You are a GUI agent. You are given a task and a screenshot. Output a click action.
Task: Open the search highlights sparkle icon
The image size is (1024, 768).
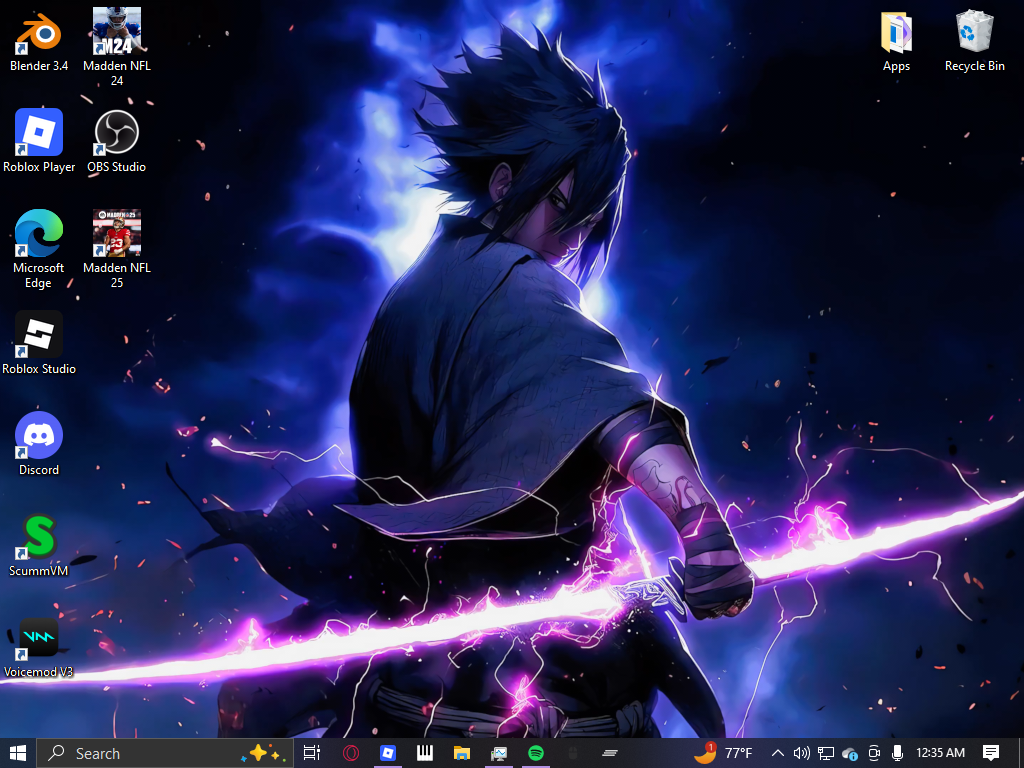(261, 753)
